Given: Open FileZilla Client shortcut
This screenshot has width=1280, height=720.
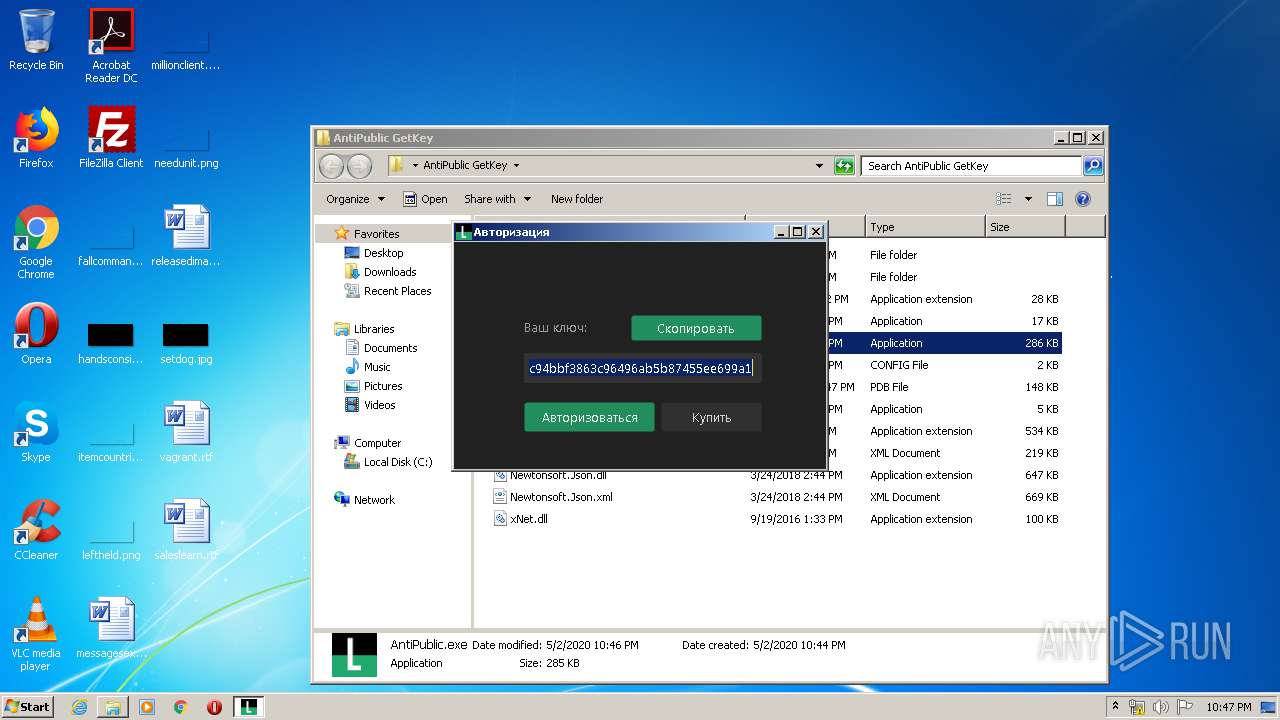Looking at the screenshot, I should pyautogui.click(x=111, y=138).
